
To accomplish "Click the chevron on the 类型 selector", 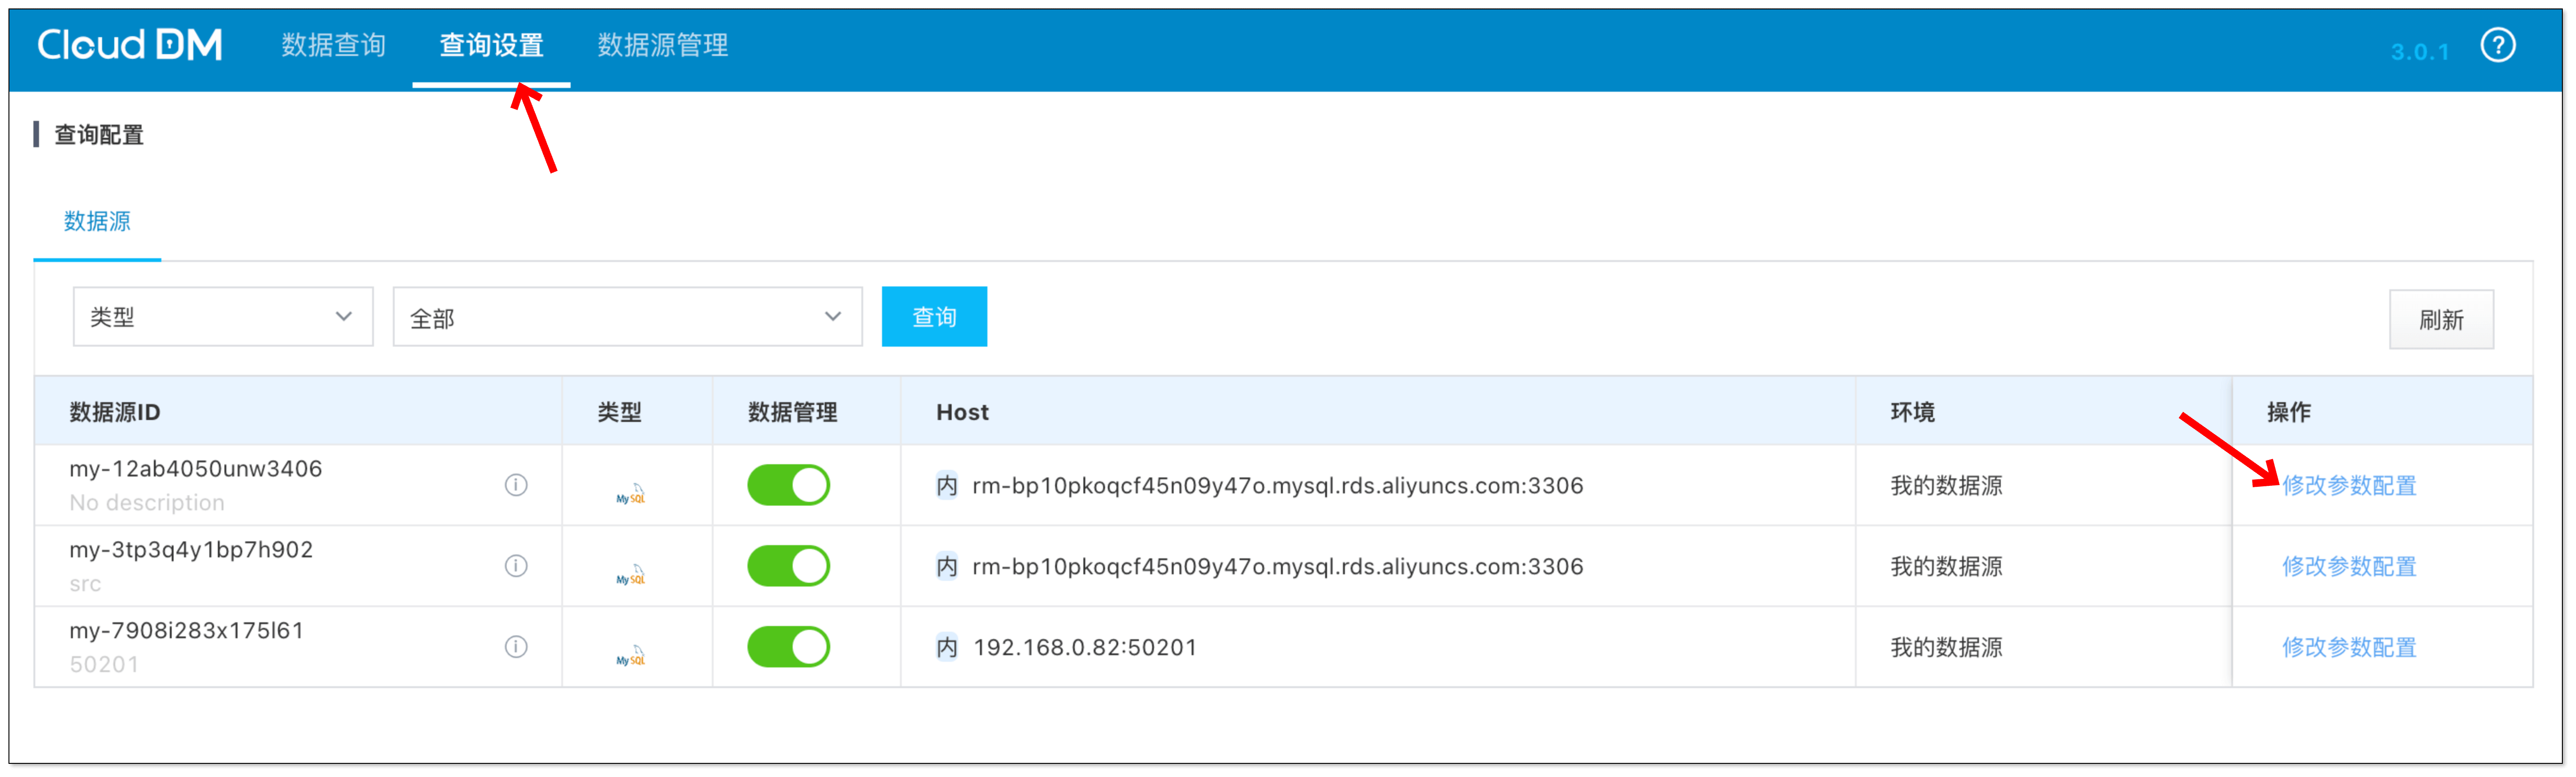I will (x=344, y=316).
